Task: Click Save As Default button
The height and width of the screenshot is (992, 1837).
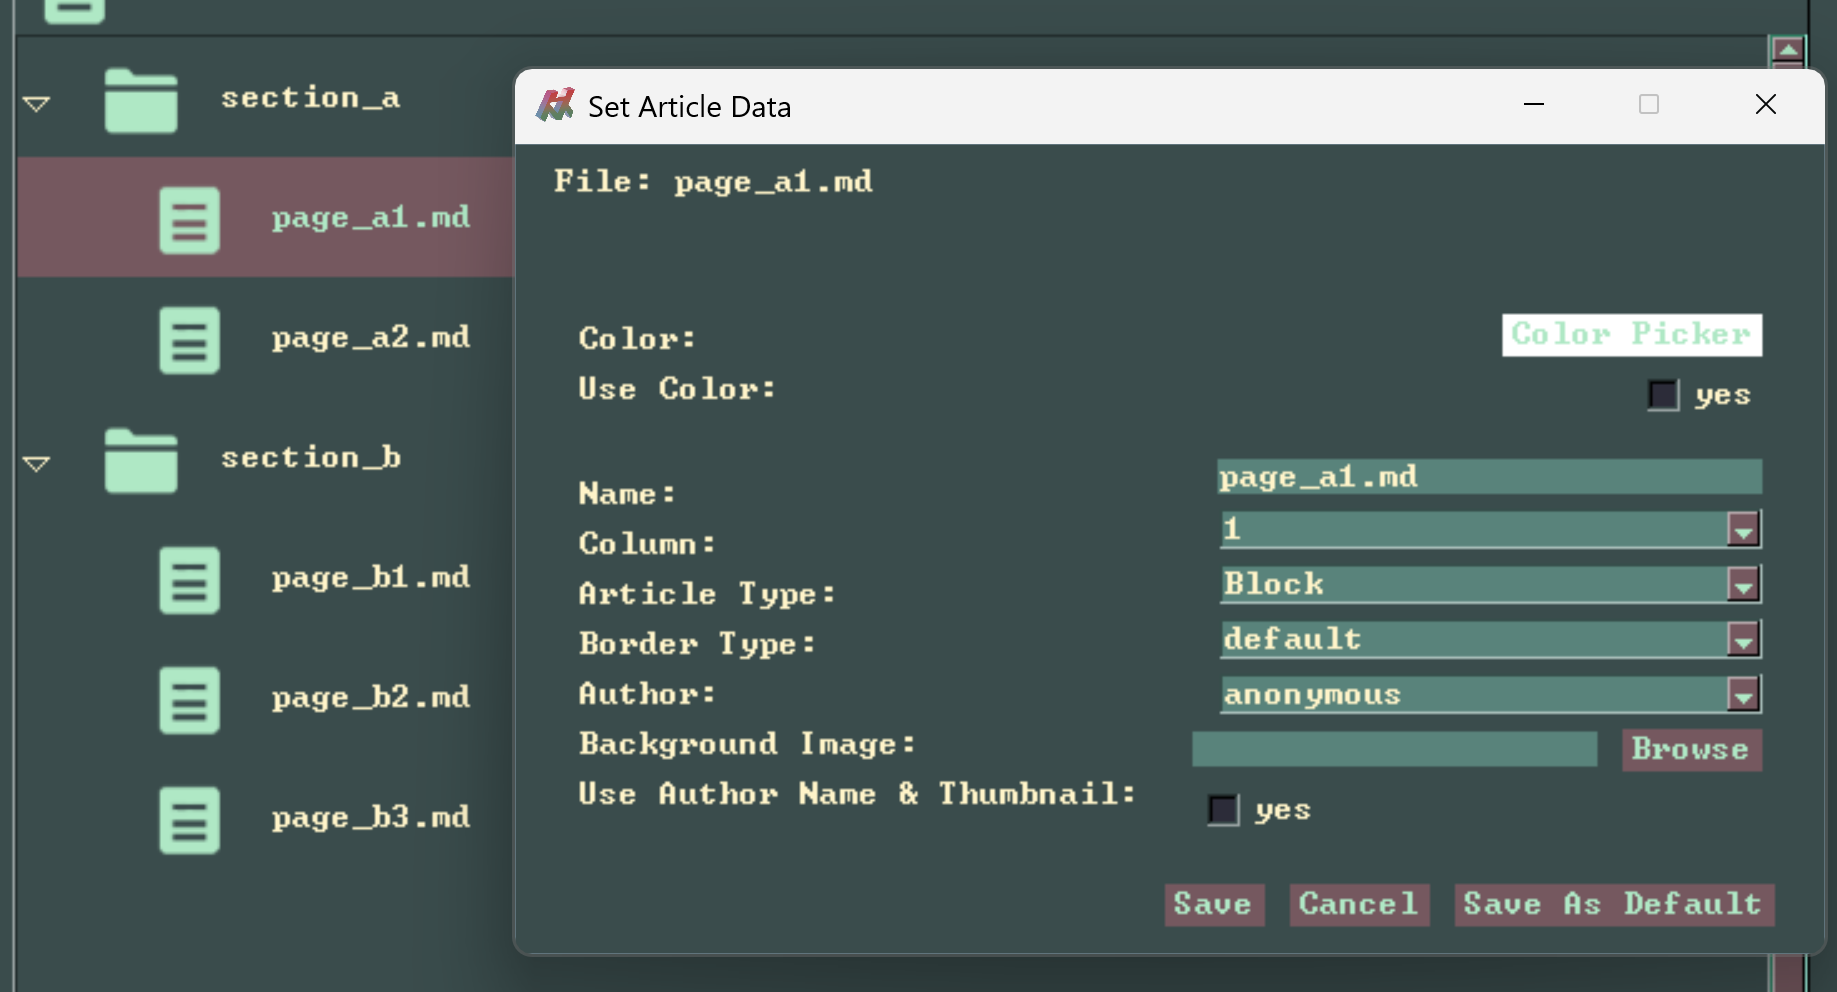Action: click(x=1613, y=904)
